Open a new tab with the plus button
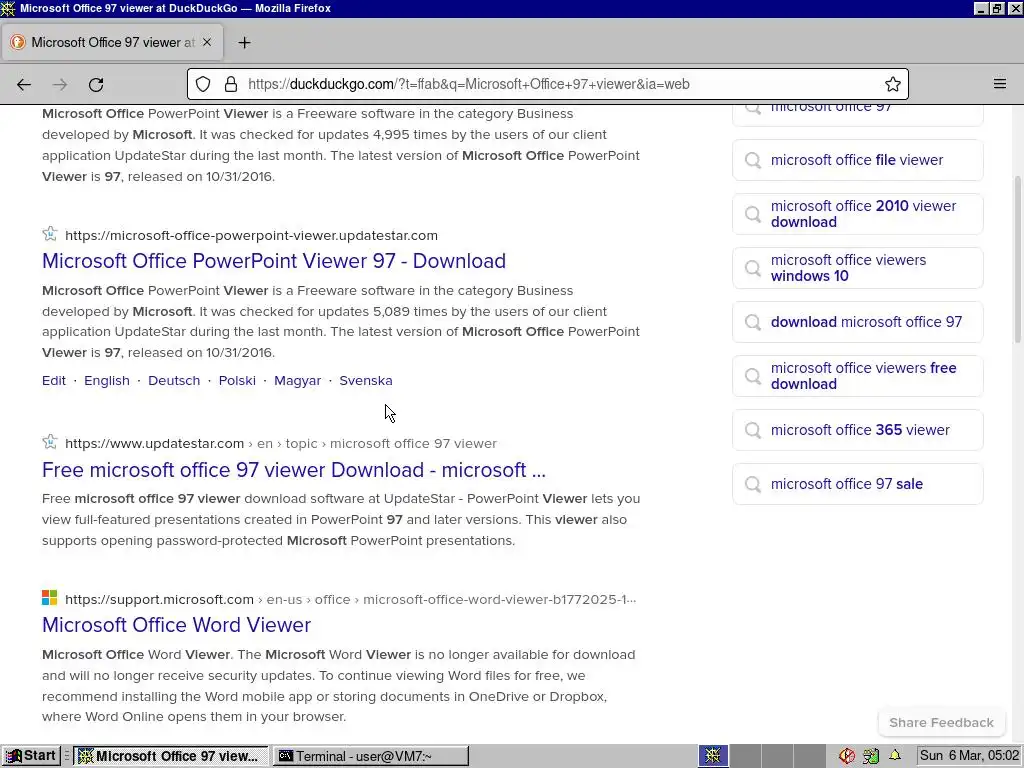 coord(244,42)
